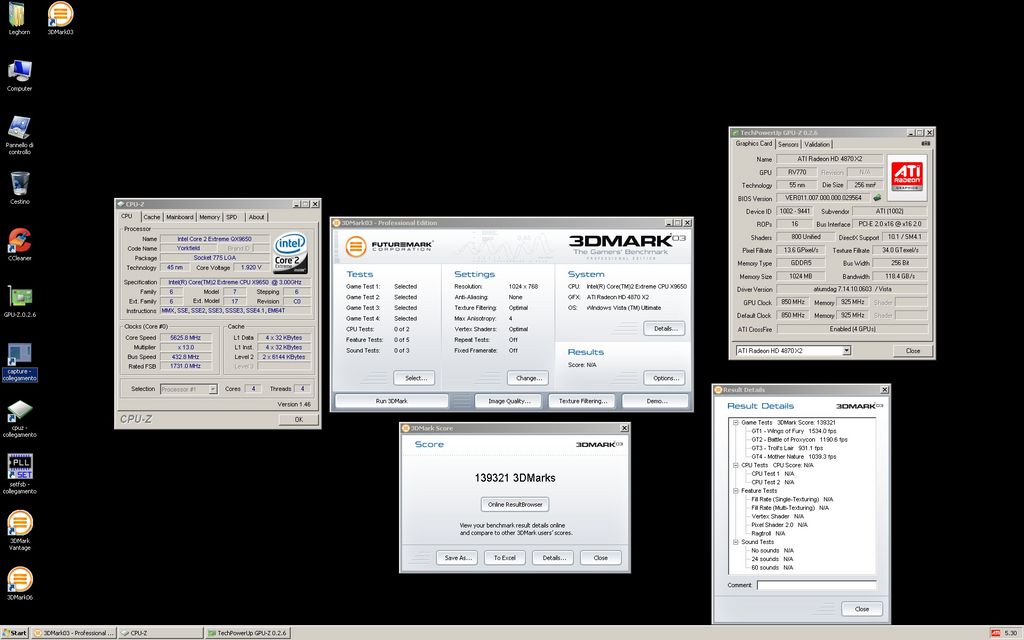The image size is (1024, 640).
Task: Click the screenshot camera icon in GPU-Z
Action: 925,143
